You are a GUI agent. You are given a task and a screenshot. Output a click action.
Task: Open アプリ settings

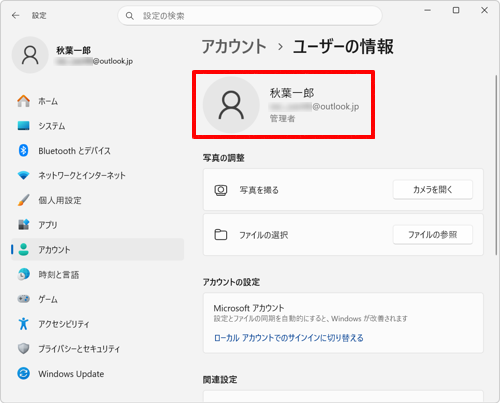point(97,225)
